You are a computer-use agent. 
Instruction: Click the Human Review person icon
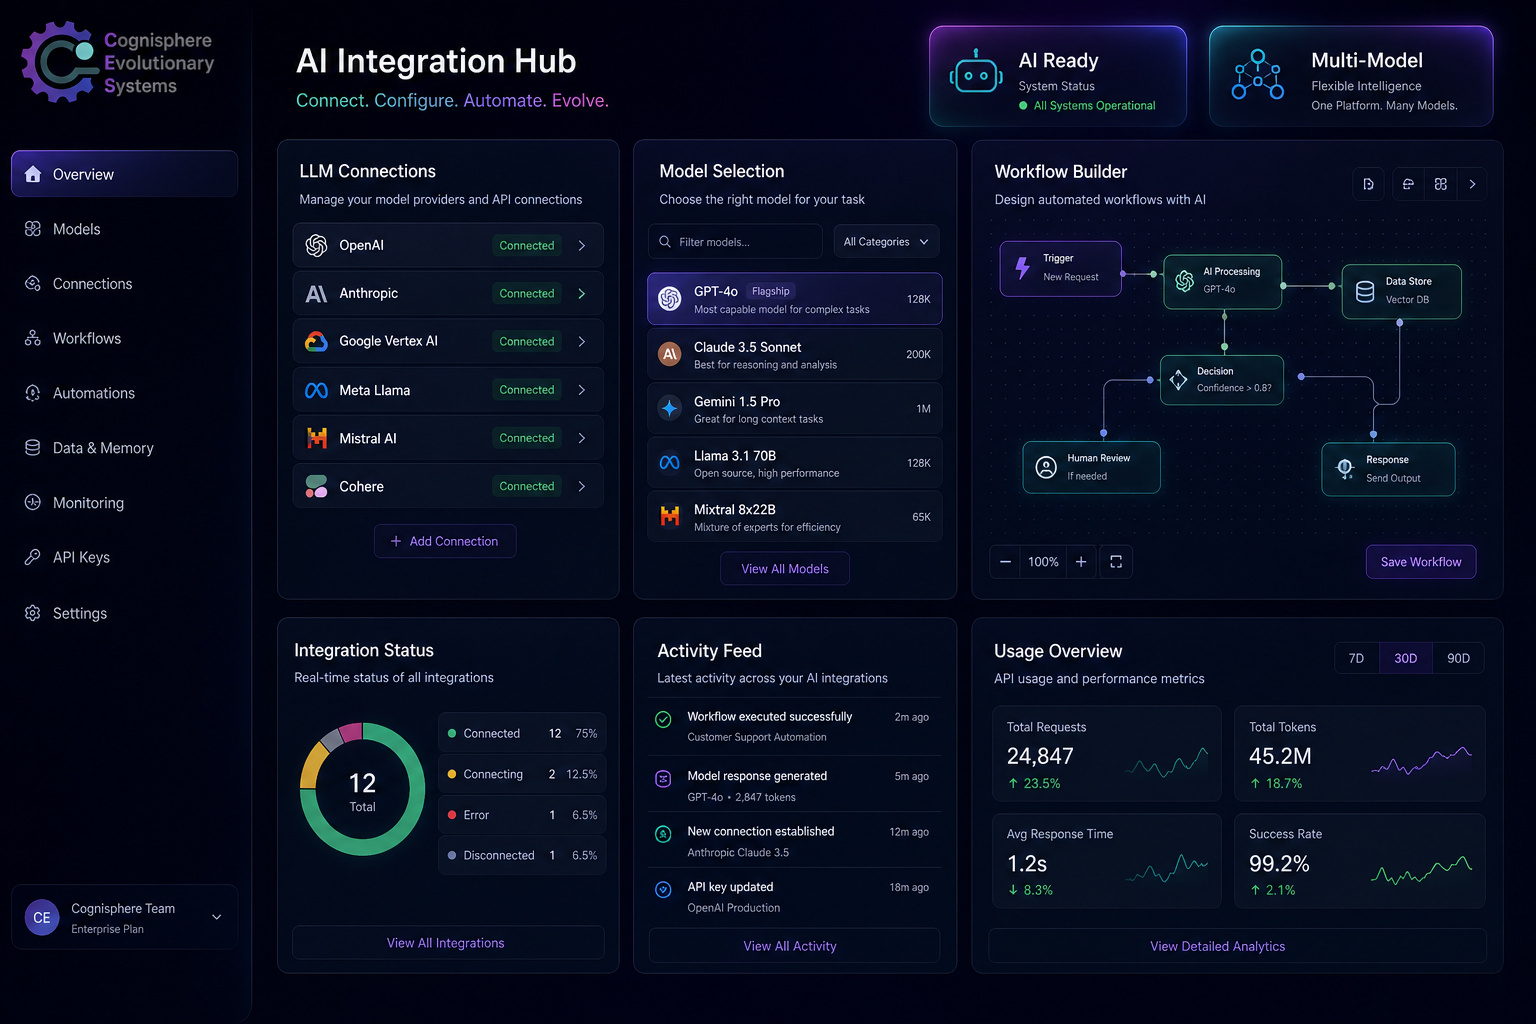coord(1046,467)
